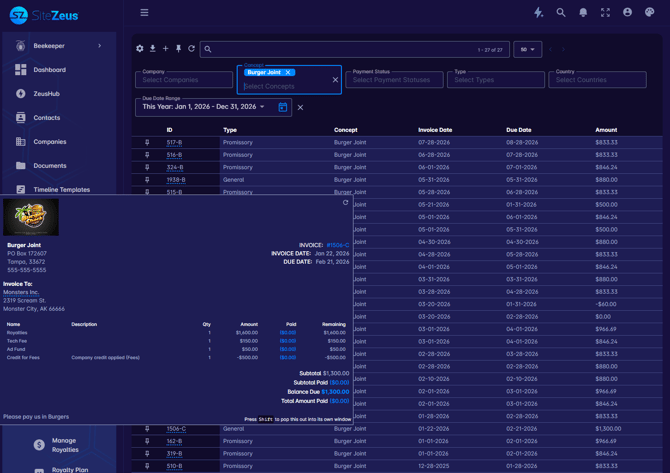The height and width of the screenshot is (473, 670).
Task: Pin the 516-B invoice row
Action: [x=147, y=155]
